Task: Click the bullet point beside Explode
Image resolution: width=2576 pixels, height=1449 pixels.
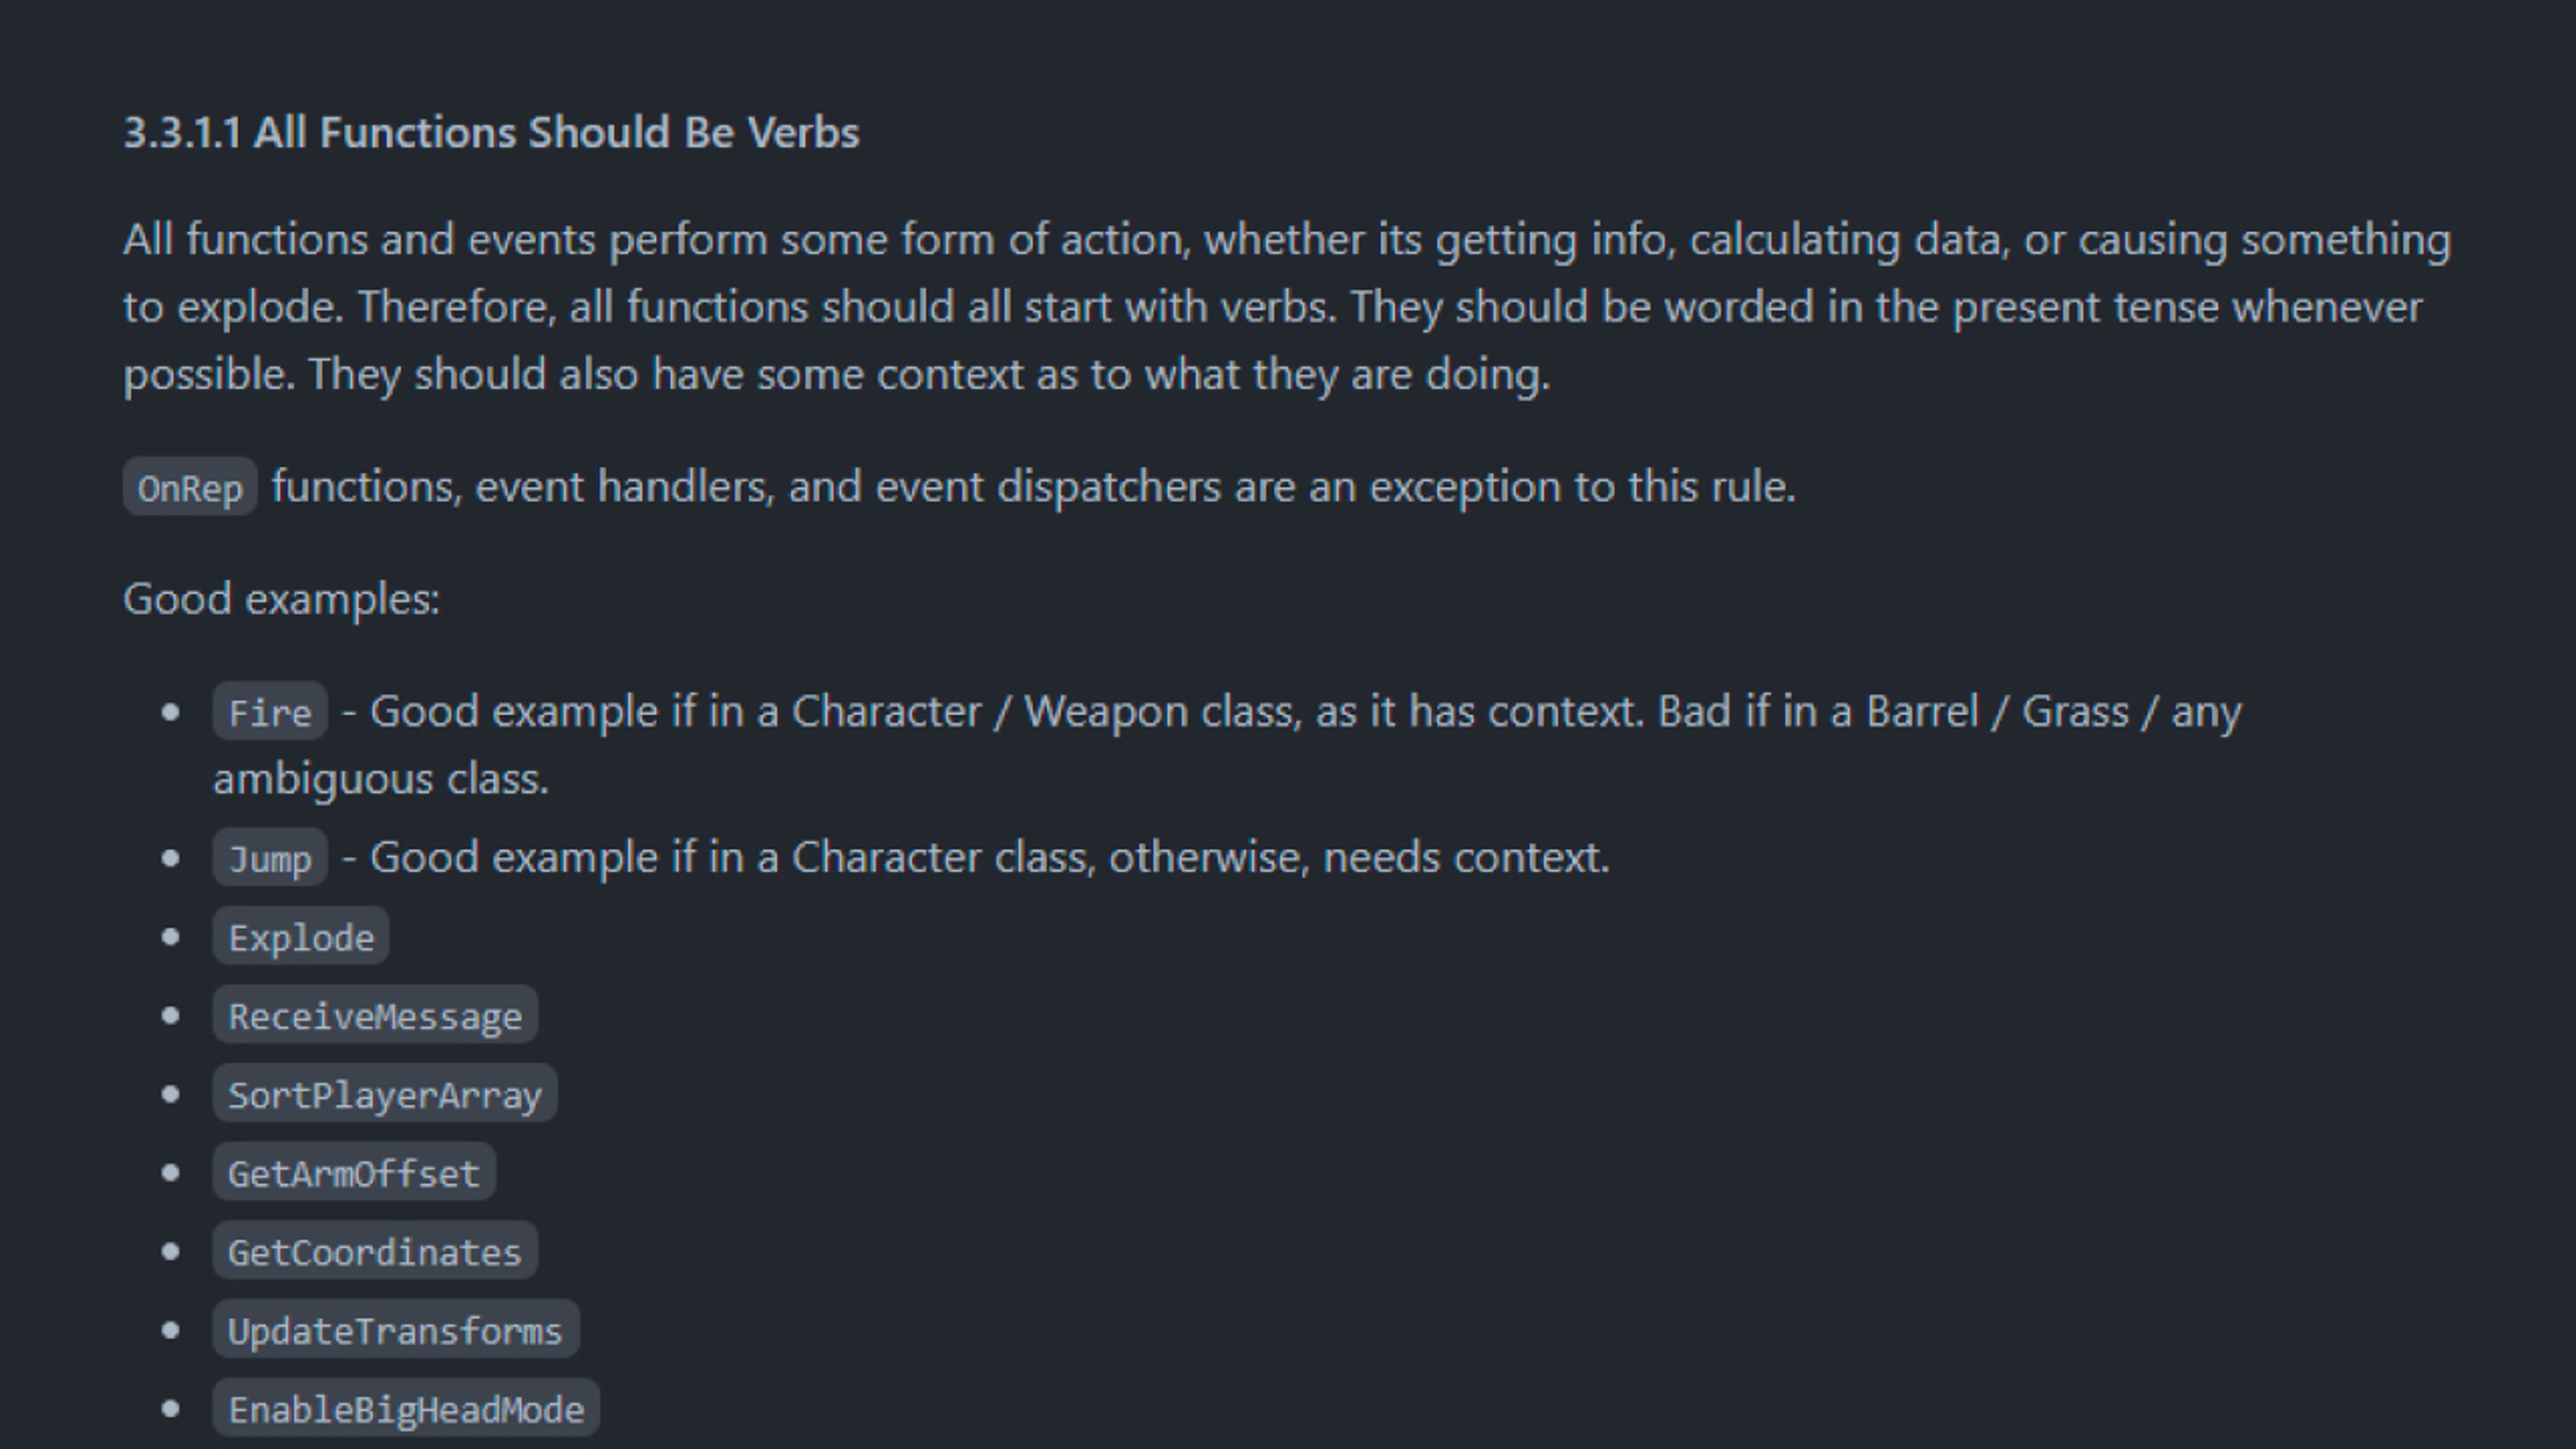Action: [170, 937]
